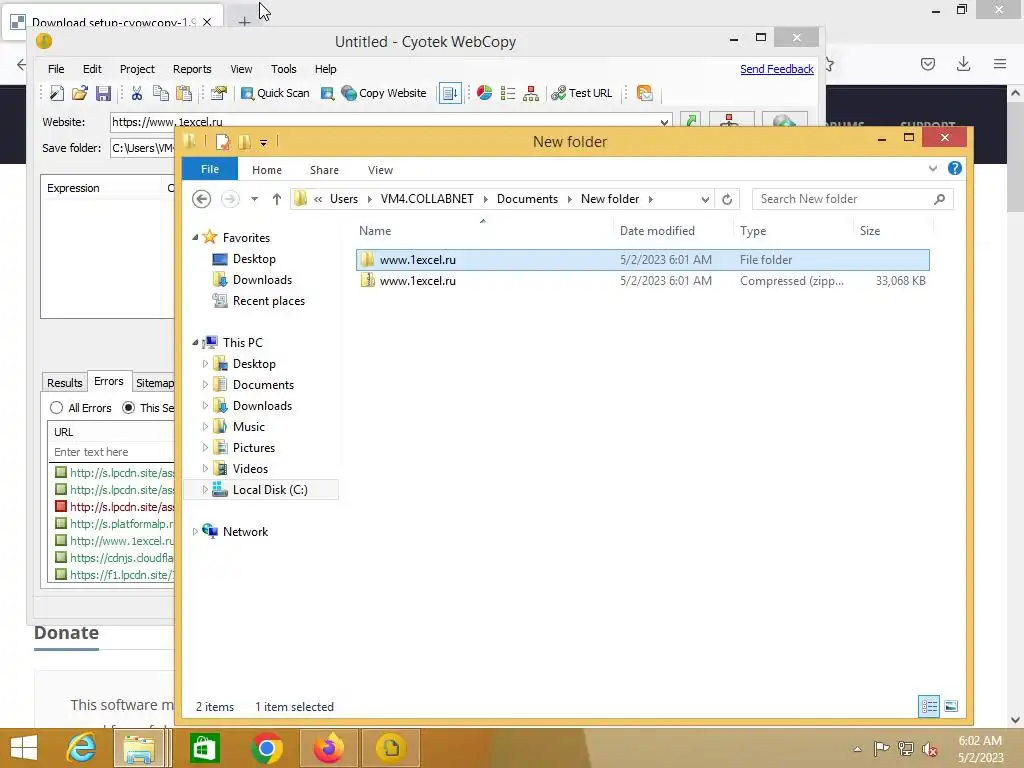
Task: Click the Save floppy disk icon in WebCopy
Action: point(103,93)
